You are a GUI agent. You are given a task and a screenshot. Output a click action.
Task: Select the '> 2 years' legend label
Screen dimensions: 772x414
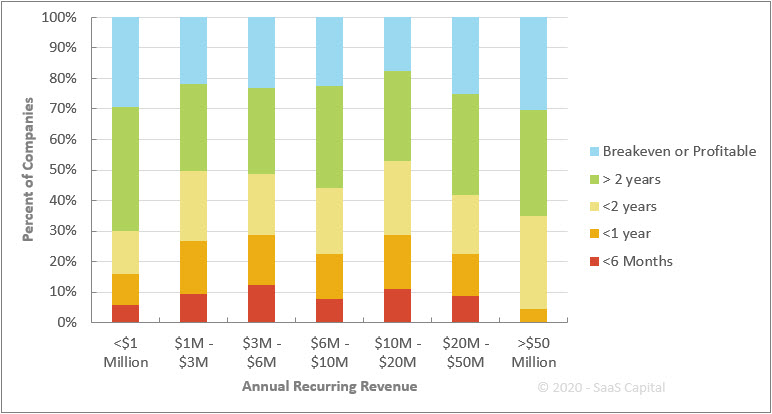pyautogui.click(x=632, y=179)
